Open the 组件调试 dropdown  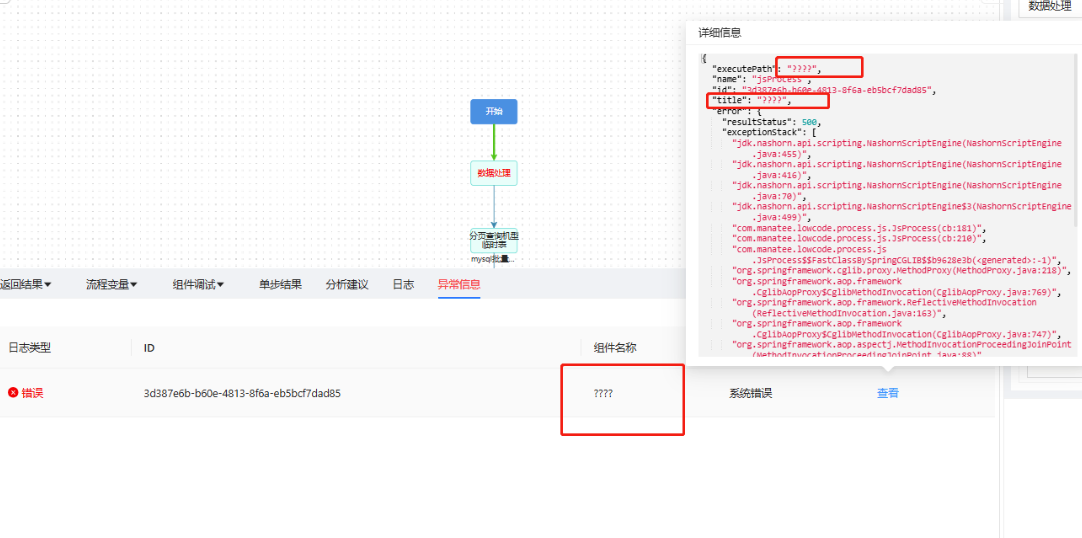click(198, 284)
